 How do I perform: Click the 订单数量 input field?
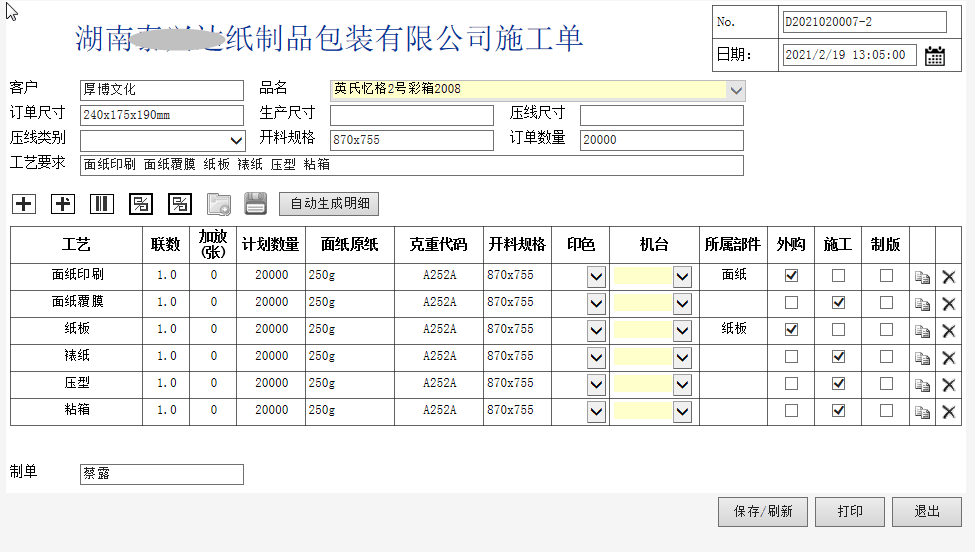click(661, 140)
